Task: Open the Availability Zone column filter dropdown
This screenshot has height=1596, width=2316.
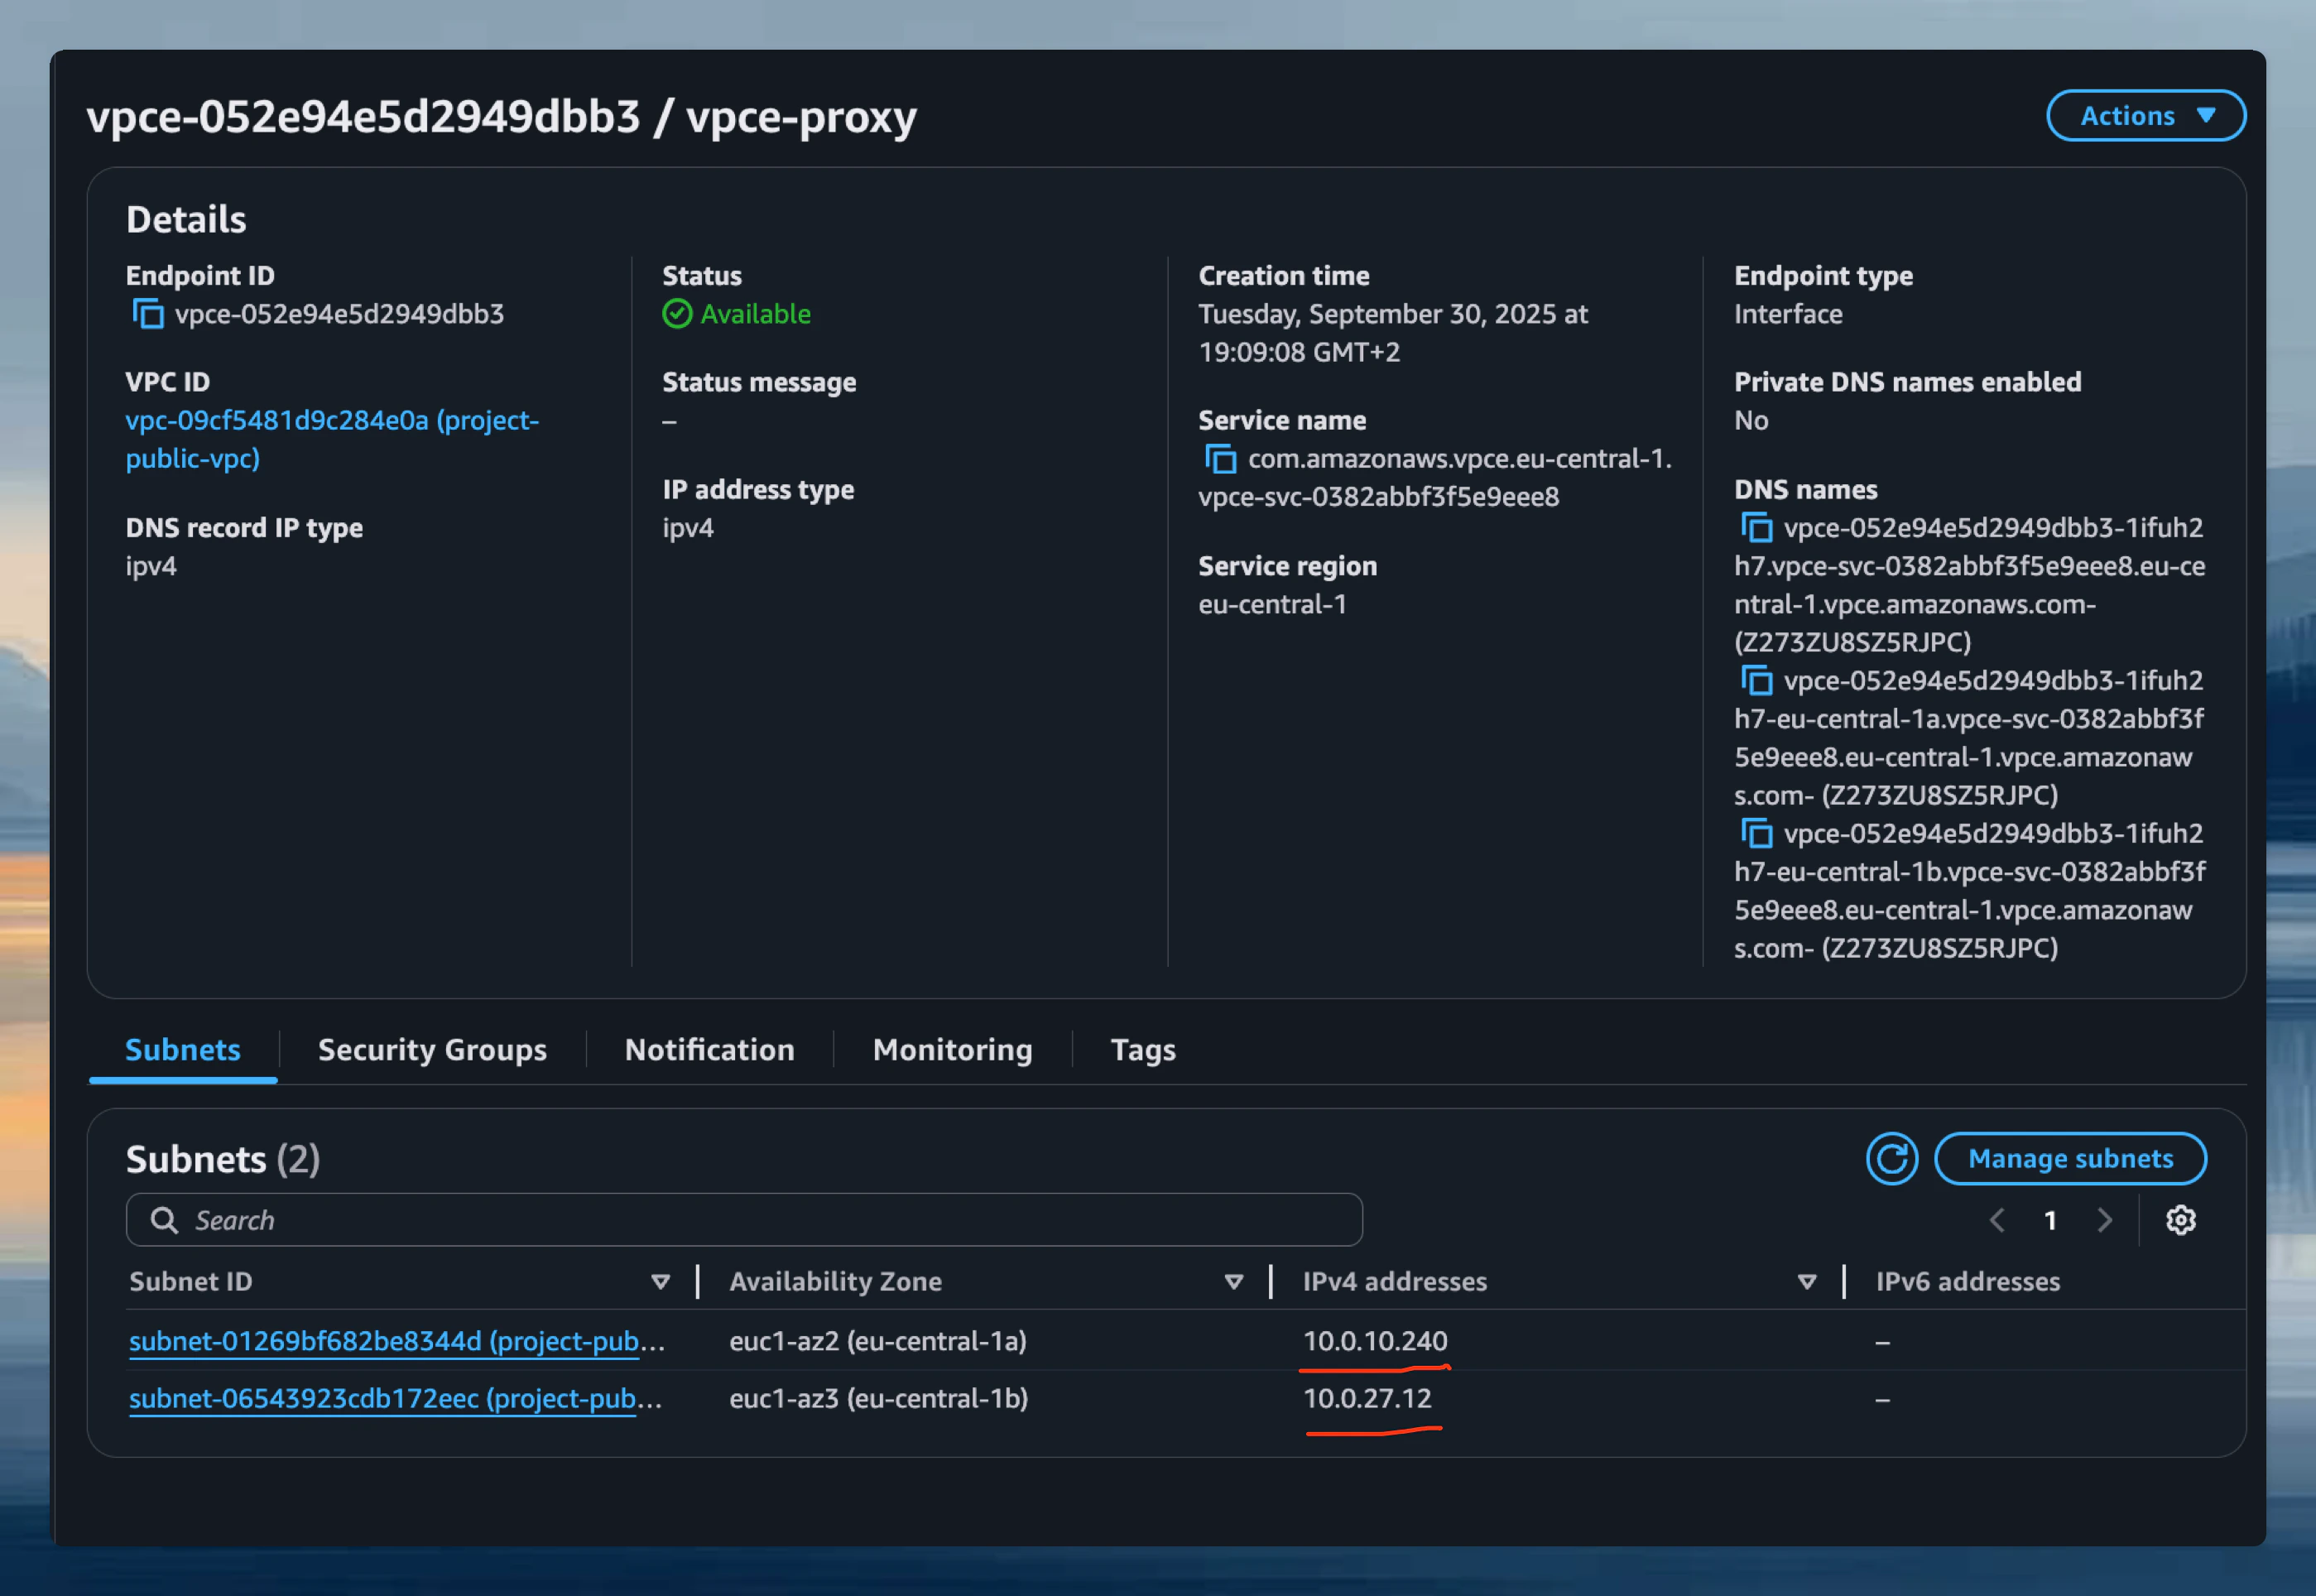Action: tap(1233, 1281)
